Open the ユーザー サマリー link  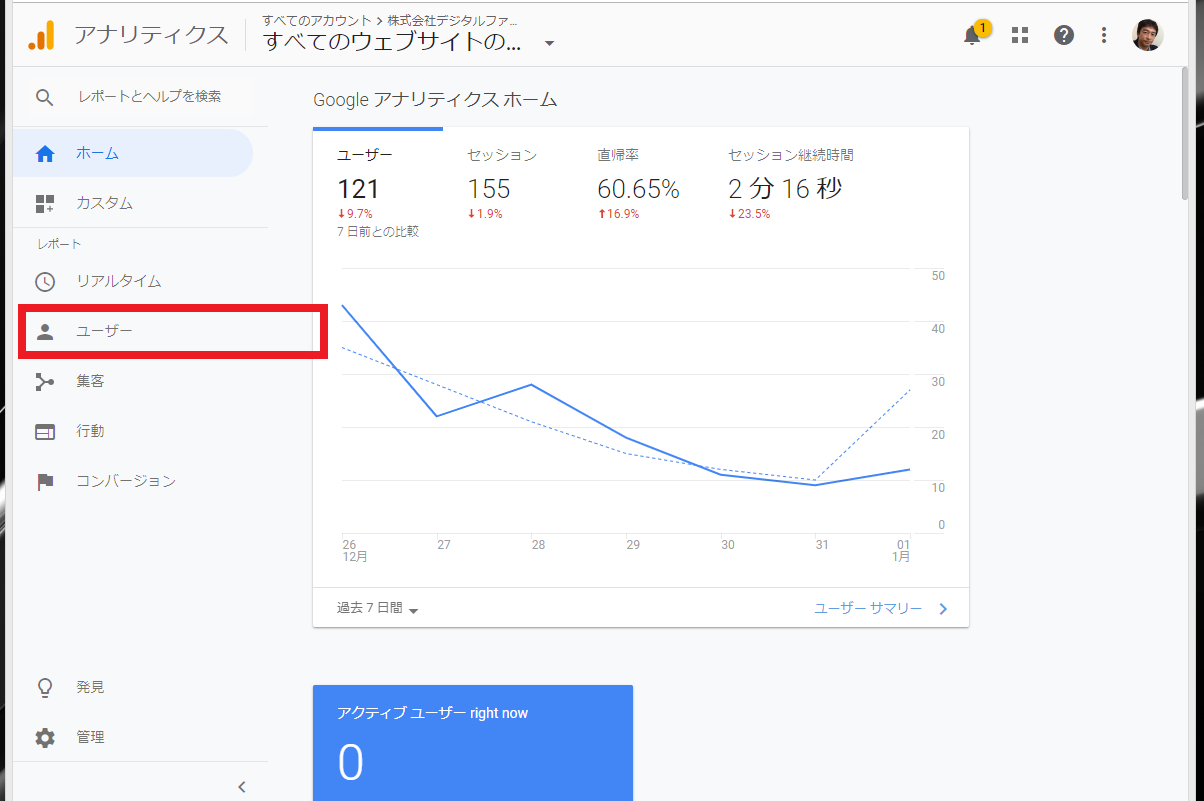click(868, 608)
